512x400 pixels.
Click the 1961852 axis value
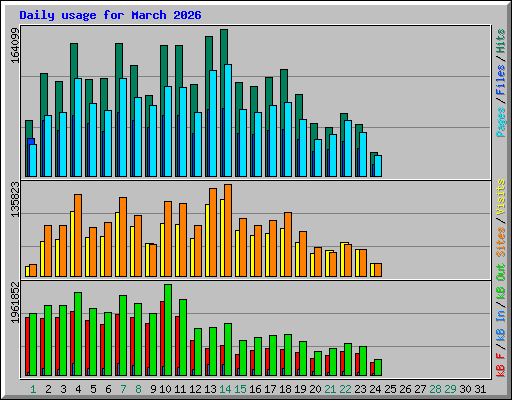[15, 302]
